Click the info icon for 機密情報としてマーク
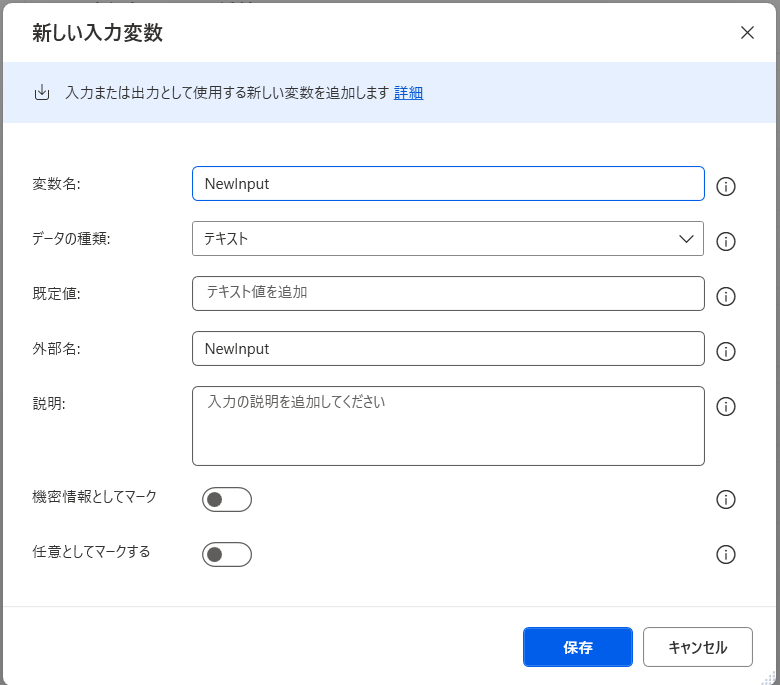Image resolution: width=780 pixels, height=685 pixels. click(x=727, y=500)
